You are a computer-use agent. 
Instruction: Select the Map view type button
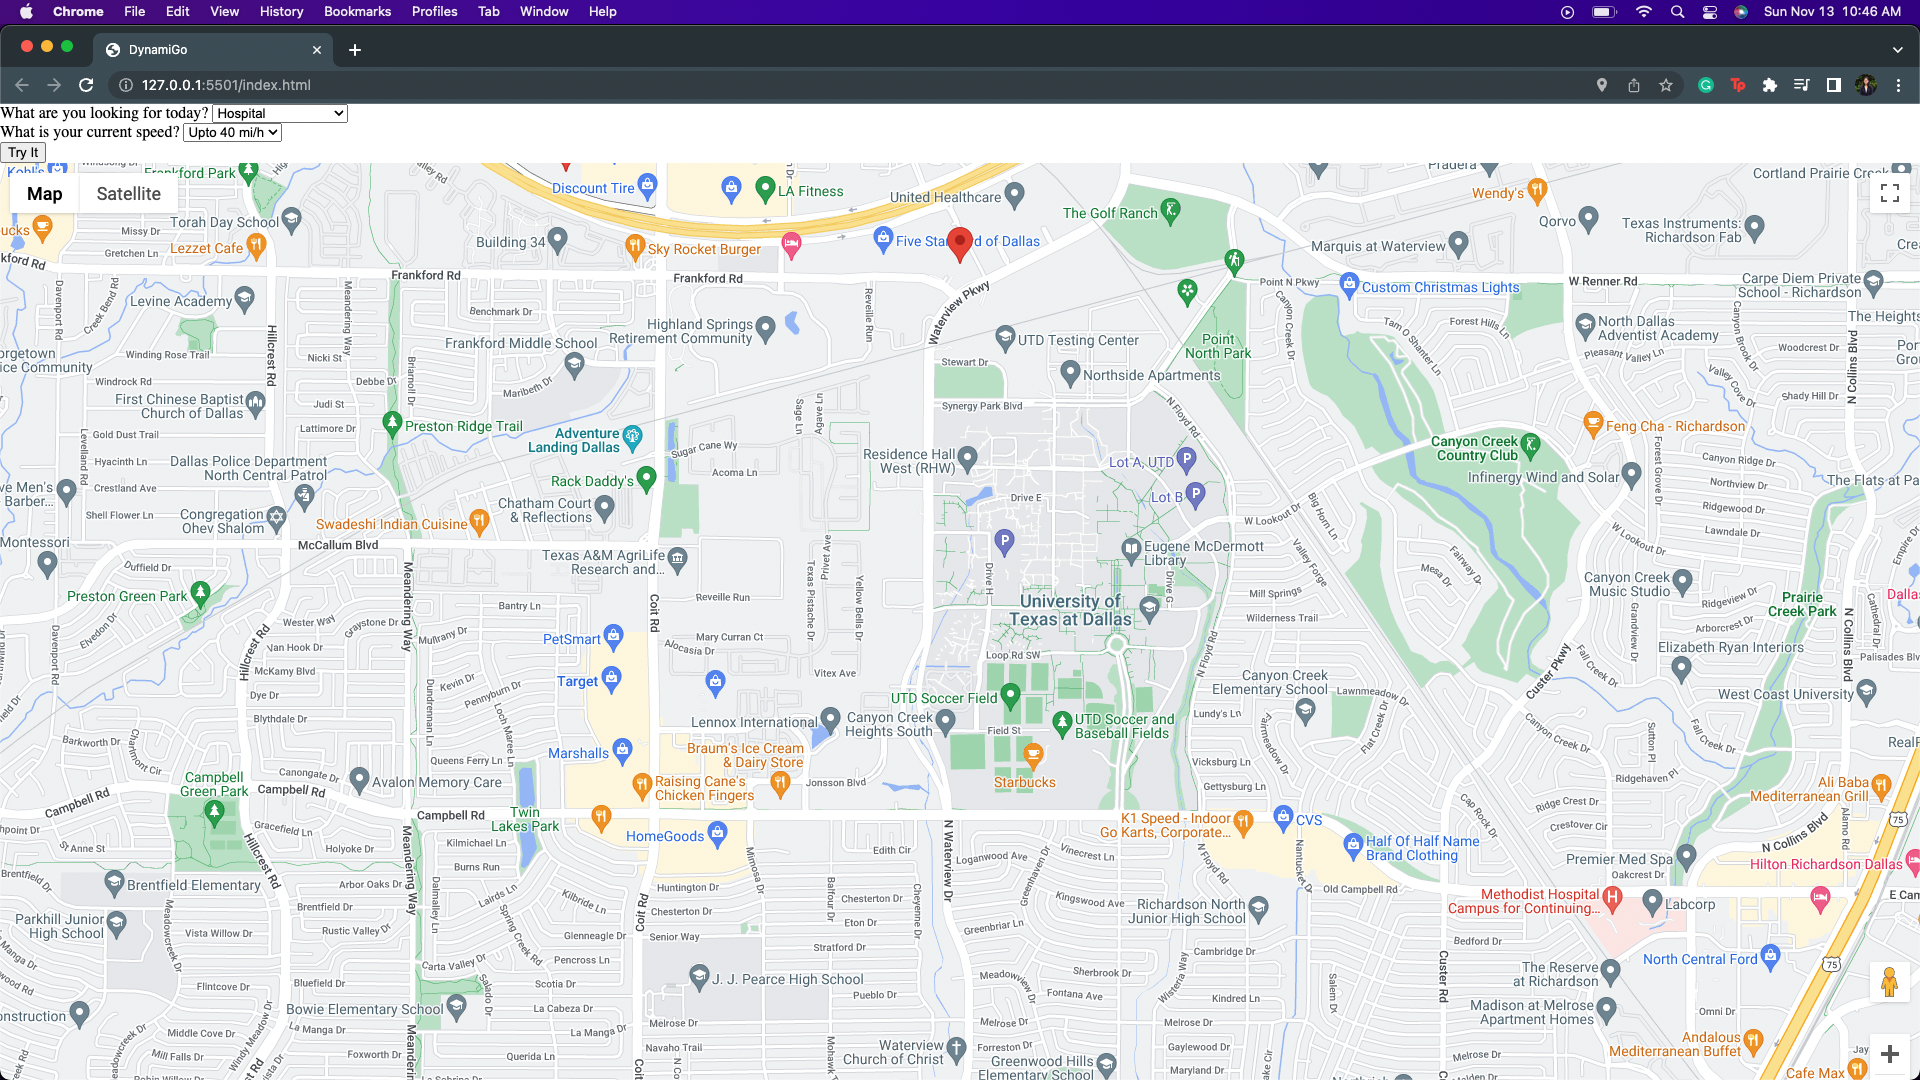pos(44,194)
